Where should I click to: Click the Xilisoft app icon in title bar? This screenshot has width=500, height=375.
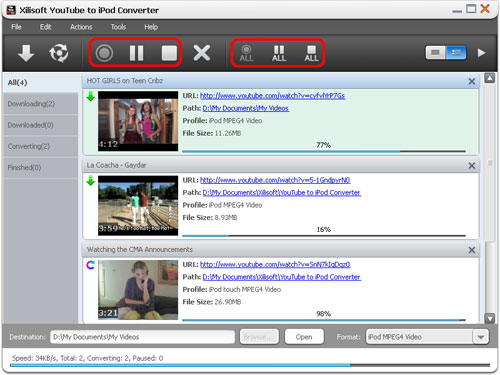coord(11,10)
